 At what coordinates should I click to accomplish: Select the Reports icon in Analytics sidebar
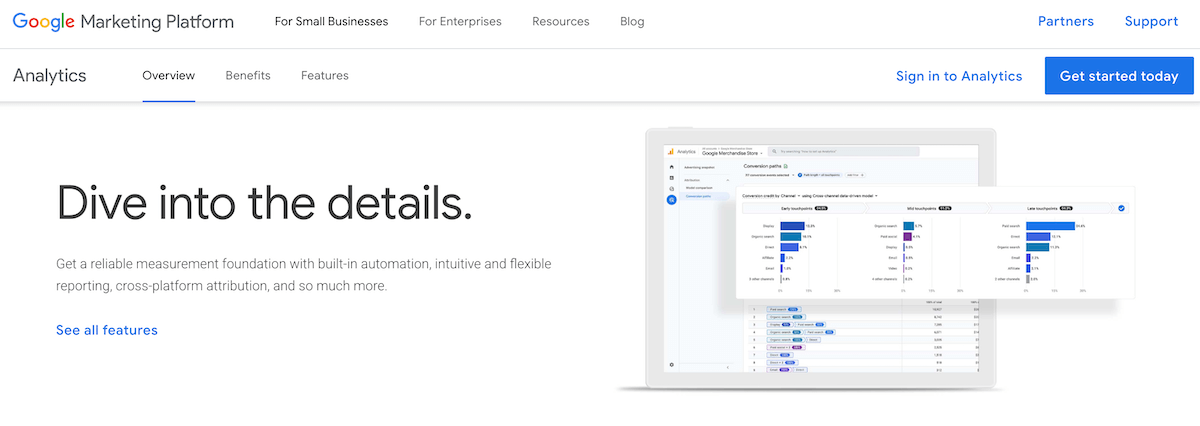[x=671, y=177]
